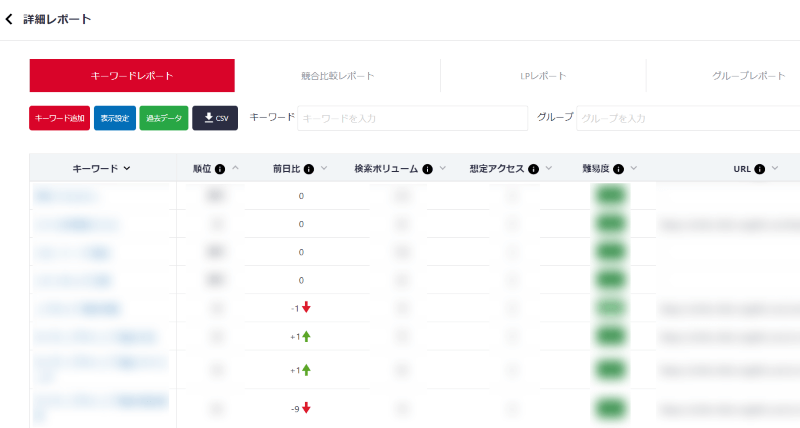This screenshot has width=800, height=428.
Task: Sort by 想定アクセス column chevron
Action: coord(549,168)
